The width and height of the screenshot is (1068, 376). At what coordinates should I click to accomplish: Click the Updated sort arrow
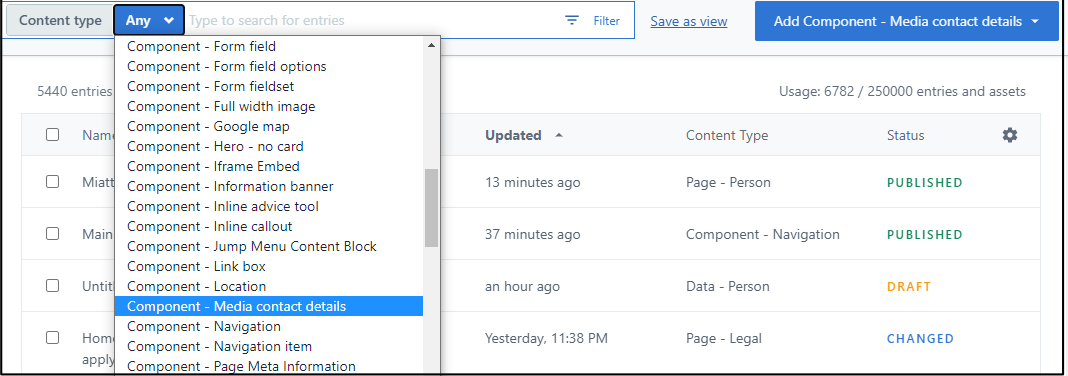click(x=559, y=135)
